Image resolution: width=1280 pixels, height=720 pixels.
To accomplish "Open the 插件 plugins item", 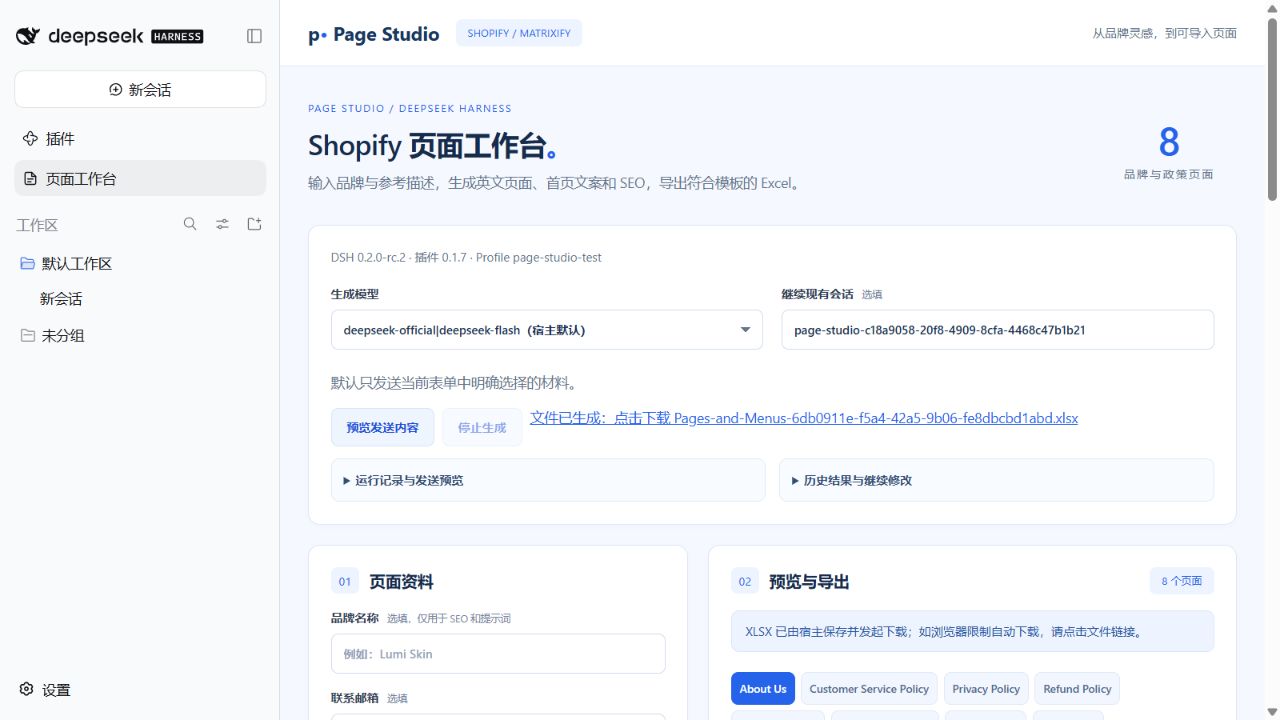I will click(140, 139).
